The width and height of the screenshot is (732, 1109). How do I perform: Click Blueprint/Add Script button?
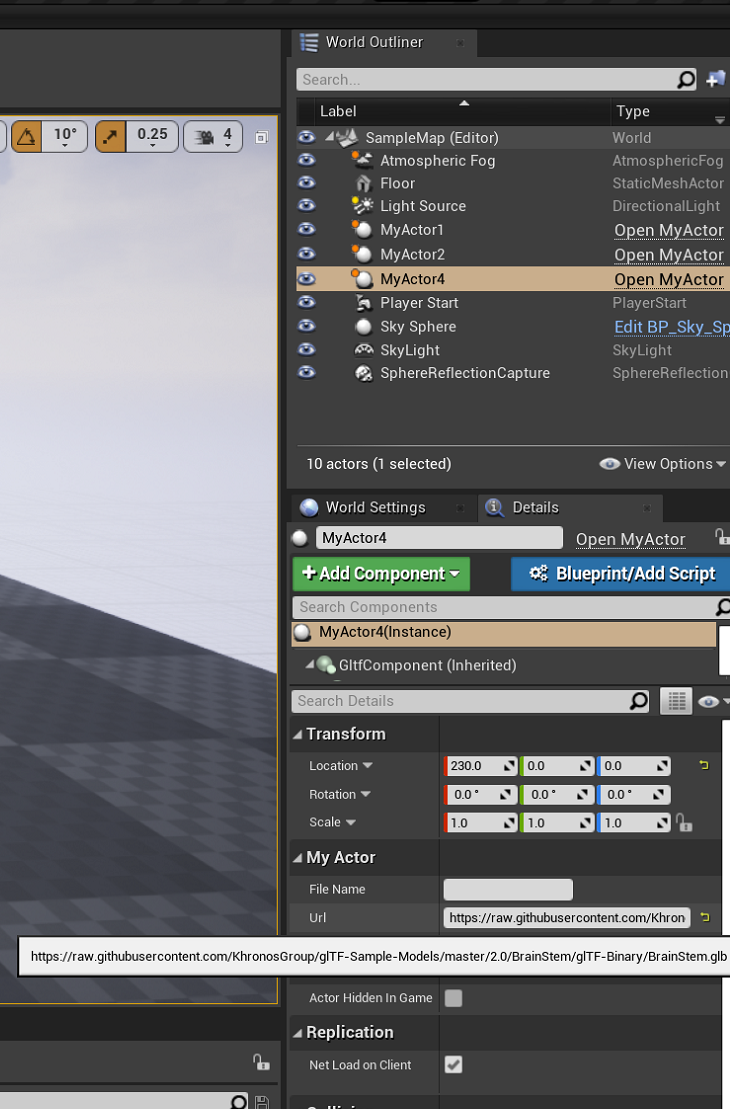click(620, 574)
